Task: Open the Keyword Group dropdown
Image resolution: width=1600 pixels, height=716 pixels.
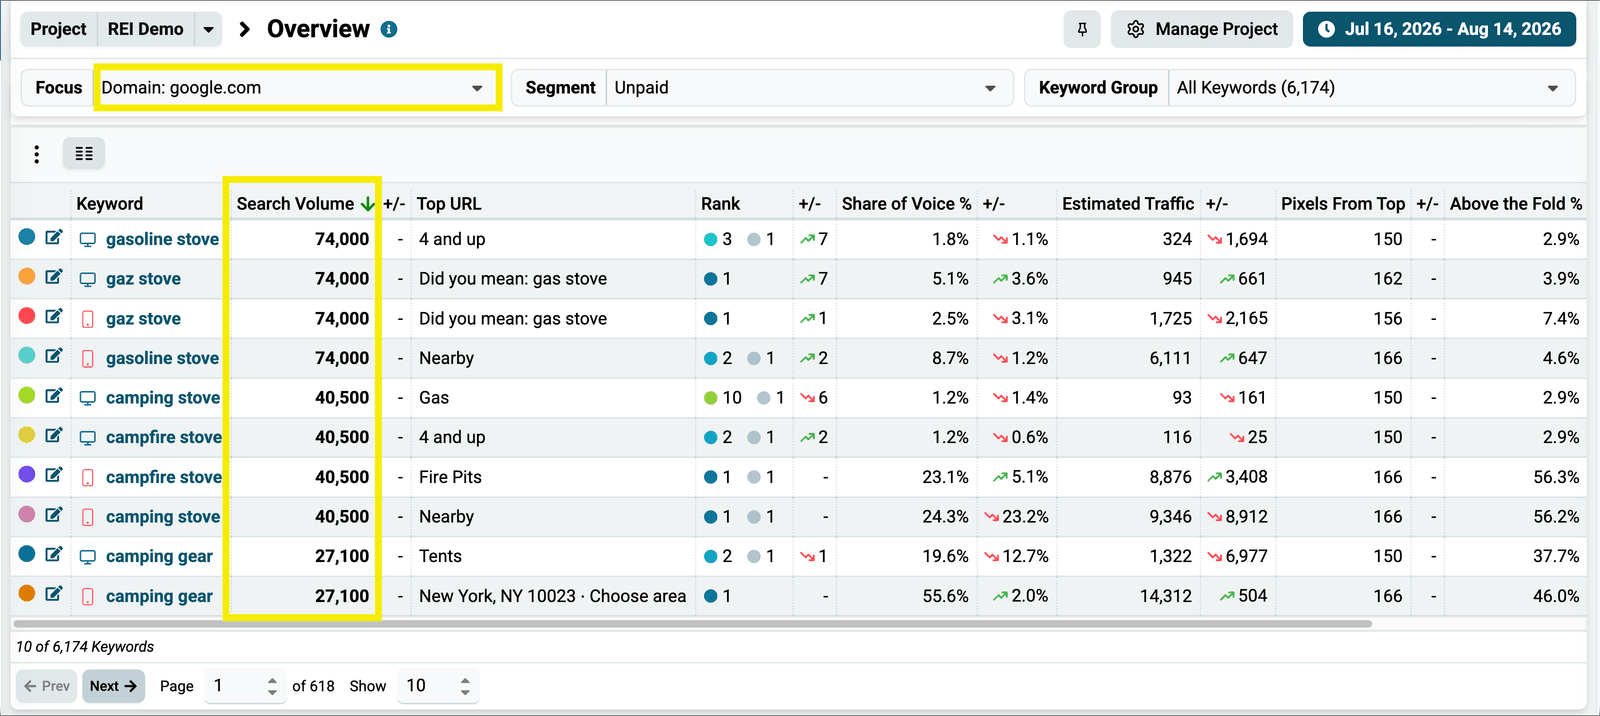Action: coord(1371,88)
